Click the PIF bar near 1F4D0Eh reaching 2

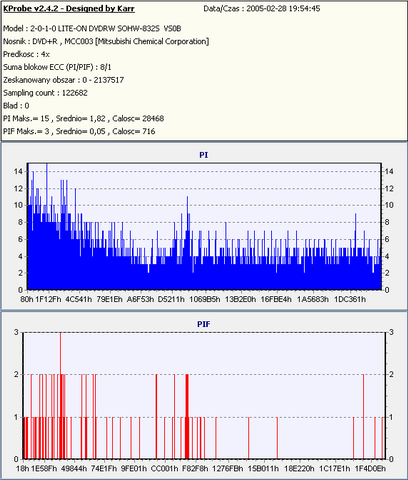coord(363,417)
